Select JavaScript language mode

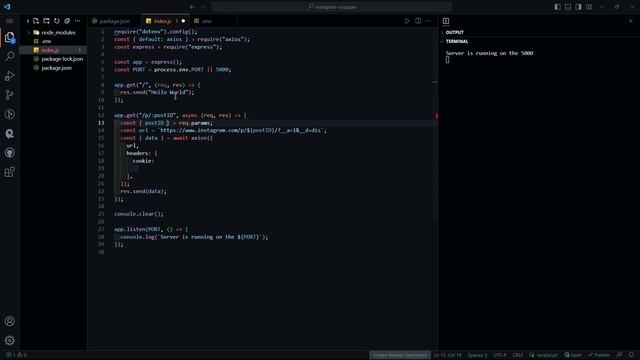coord(543,355)
